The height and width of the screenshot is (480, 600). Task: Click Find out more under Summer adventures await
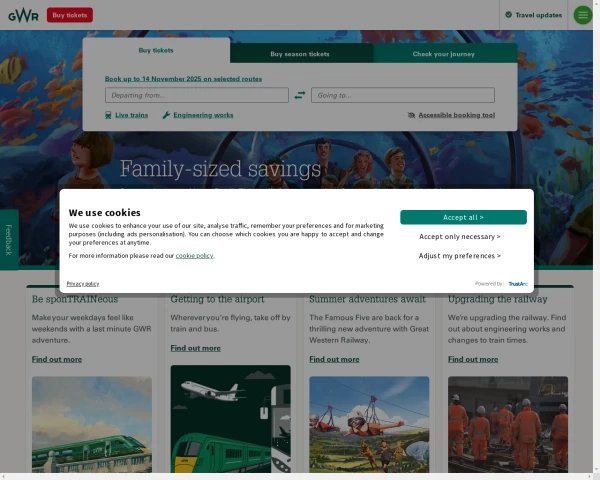[x=334, y=359]
